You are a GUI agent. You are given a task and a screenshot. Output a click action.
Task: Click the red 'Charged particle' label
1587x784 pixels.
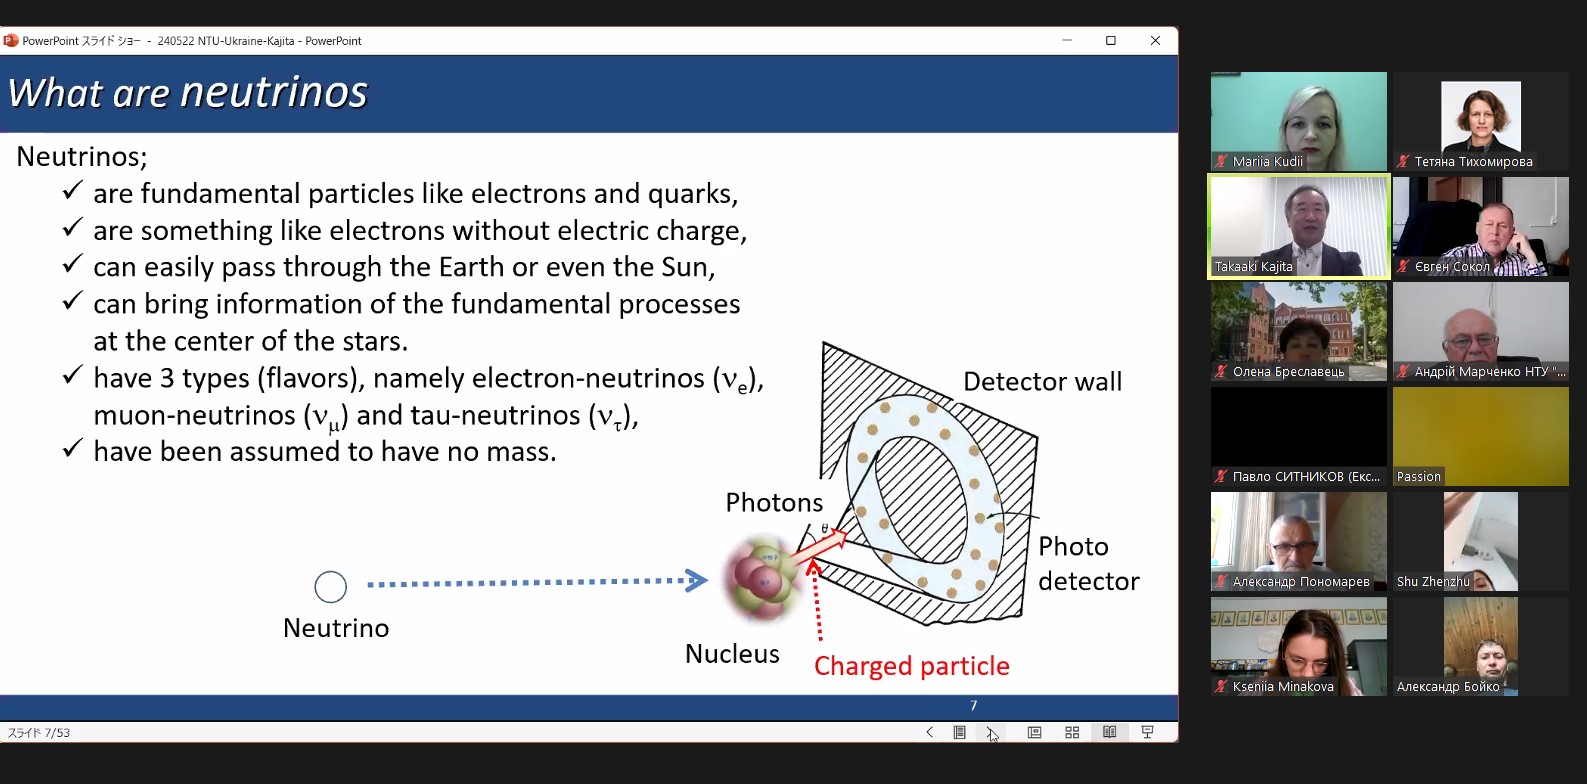pyautogui.click(x=912, y=666)
